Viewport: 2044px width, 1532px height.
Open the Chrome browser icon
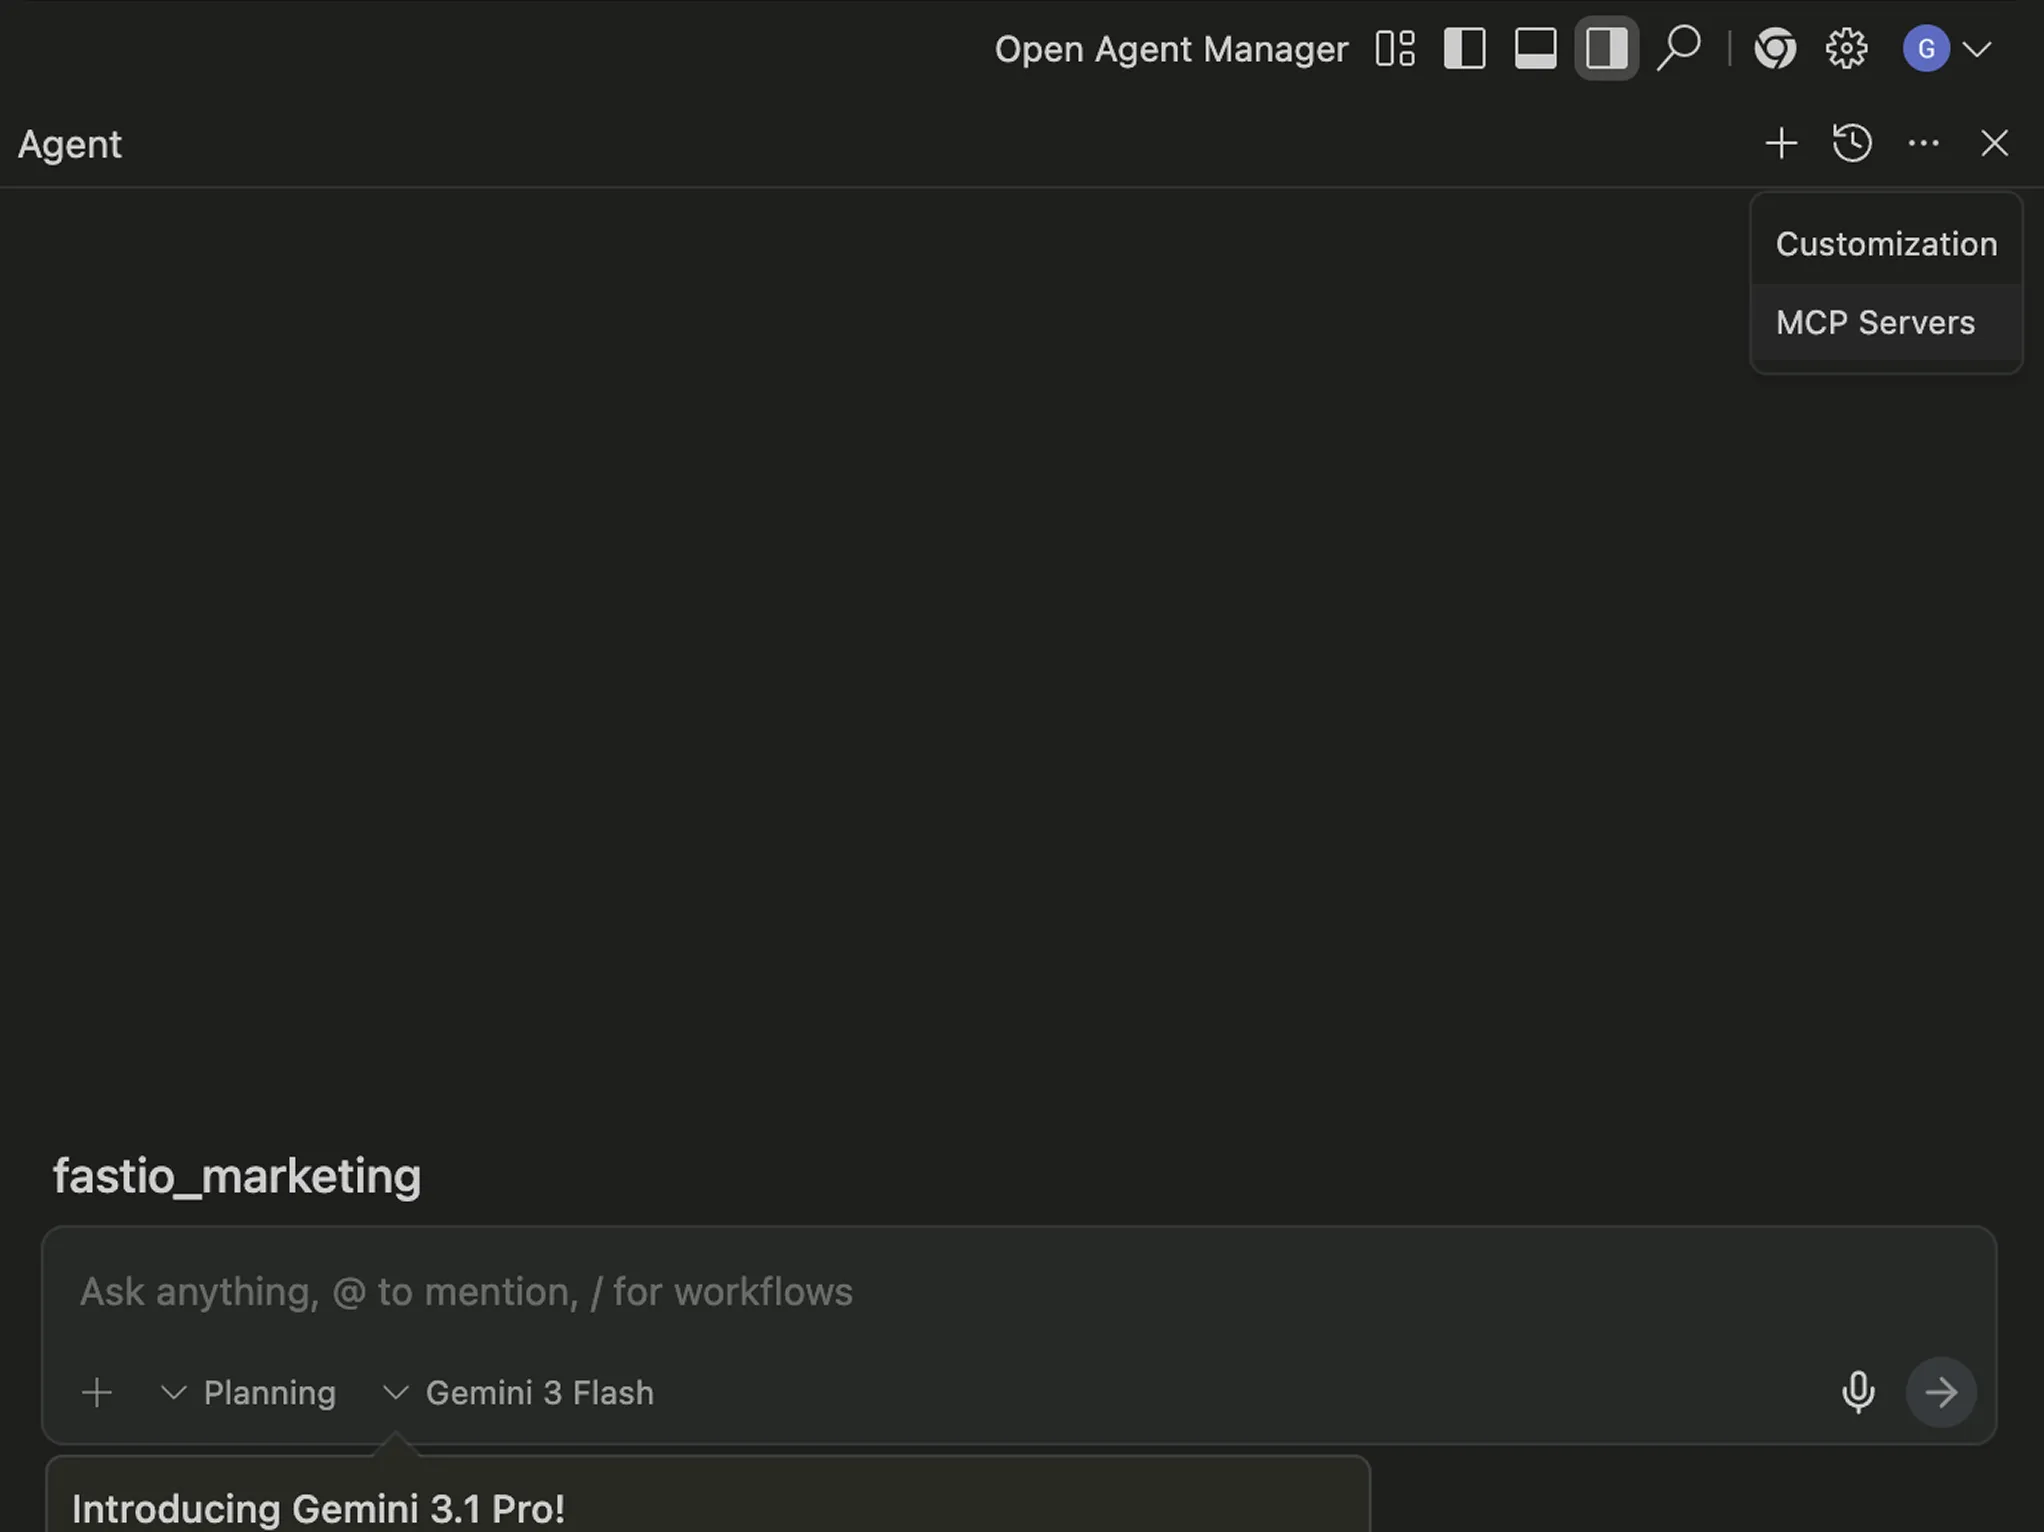tap(1775, 47)
